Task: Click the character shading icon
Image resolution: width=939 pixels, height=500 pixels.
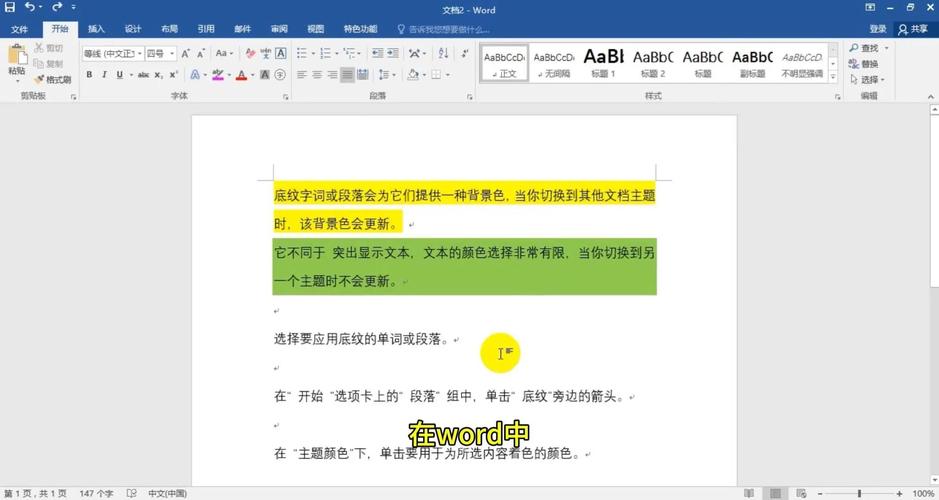Action: [265, 75]
